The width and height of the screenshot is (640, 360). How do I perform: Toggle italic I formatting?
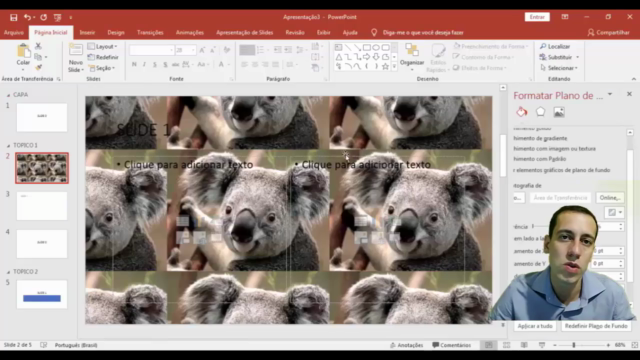pyautogui.click(x=144, y=64)
